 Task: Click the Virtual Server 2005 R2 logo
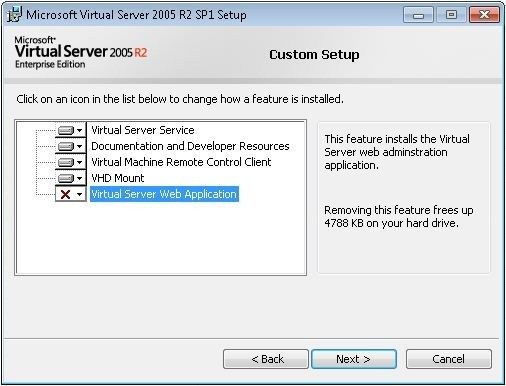coord(81,53)
